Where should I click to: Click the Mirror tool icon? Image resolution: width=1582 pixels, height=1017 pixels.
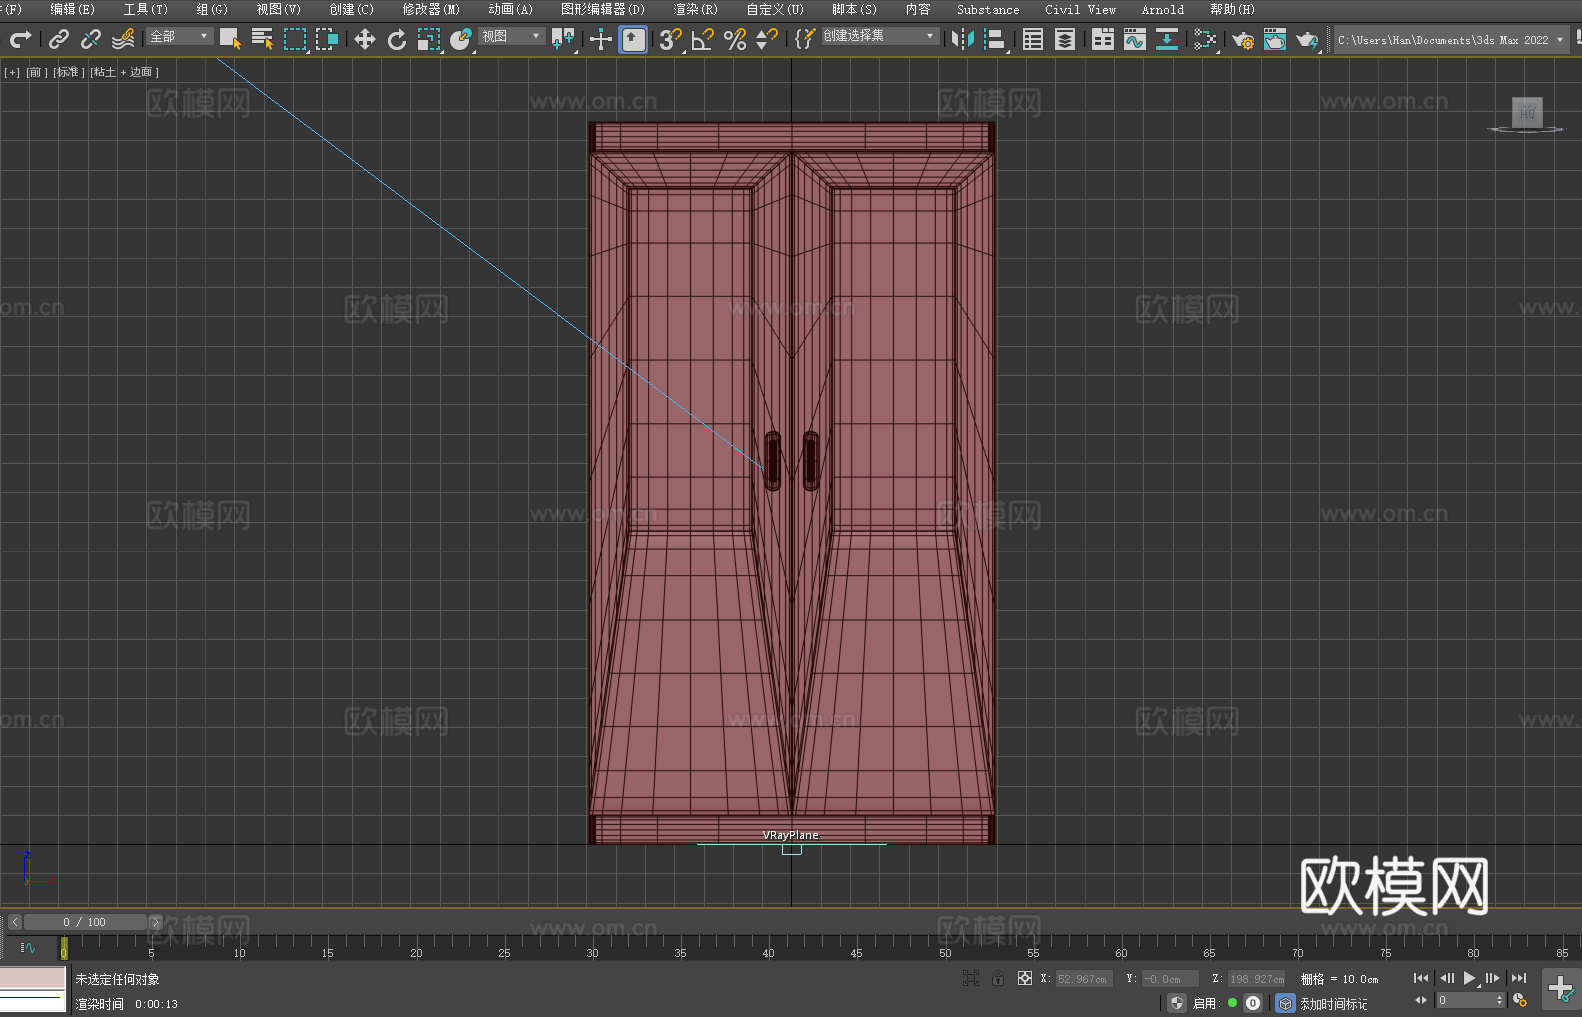coord(963,39)
